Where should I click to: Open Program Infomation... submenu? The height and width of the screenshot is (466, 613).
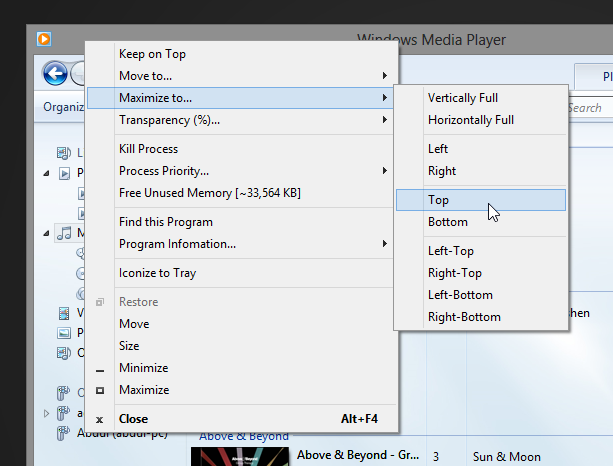(242, 244)
